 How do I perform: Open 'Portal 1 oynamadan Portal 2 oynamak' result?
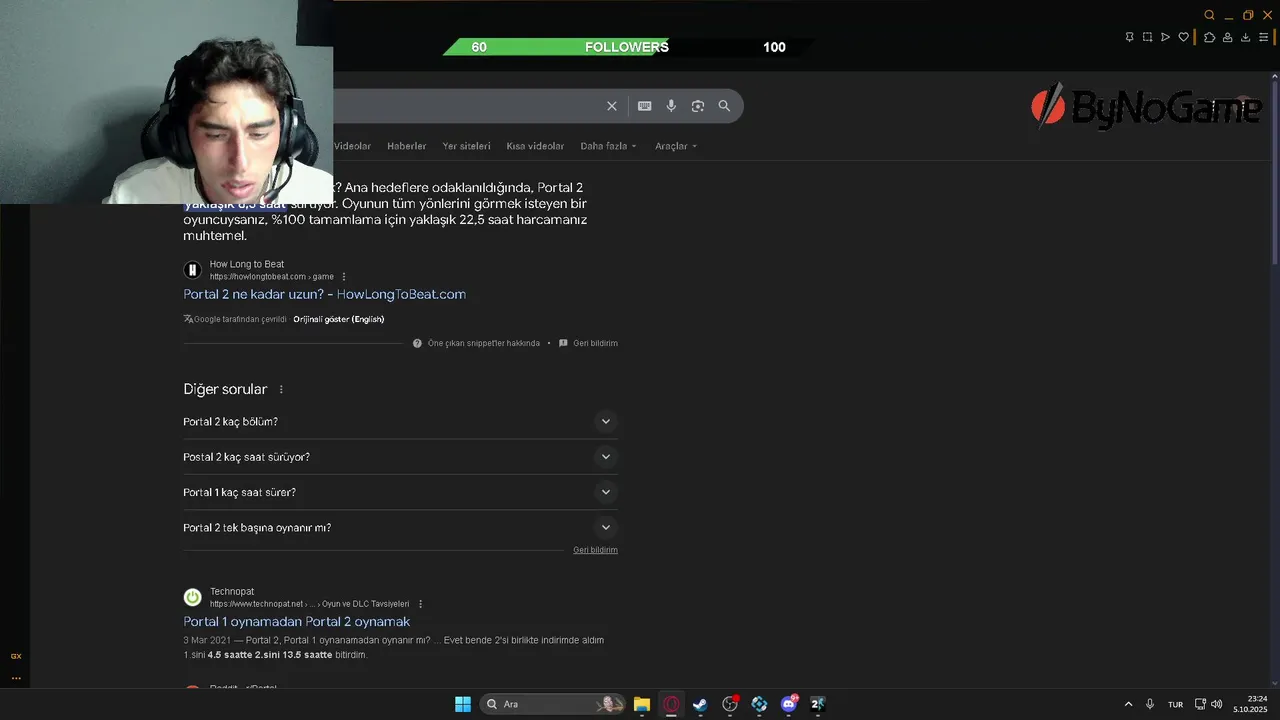coord(296,621)
